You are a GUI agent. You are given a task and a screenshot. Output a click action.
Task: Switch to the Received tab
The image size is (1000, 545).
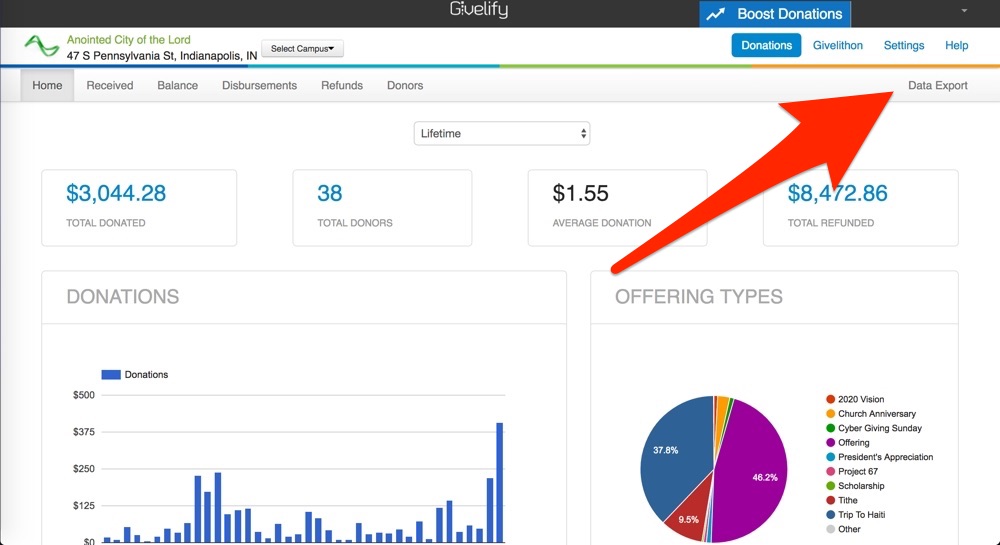pyautogui.click(x=110, y=85)
